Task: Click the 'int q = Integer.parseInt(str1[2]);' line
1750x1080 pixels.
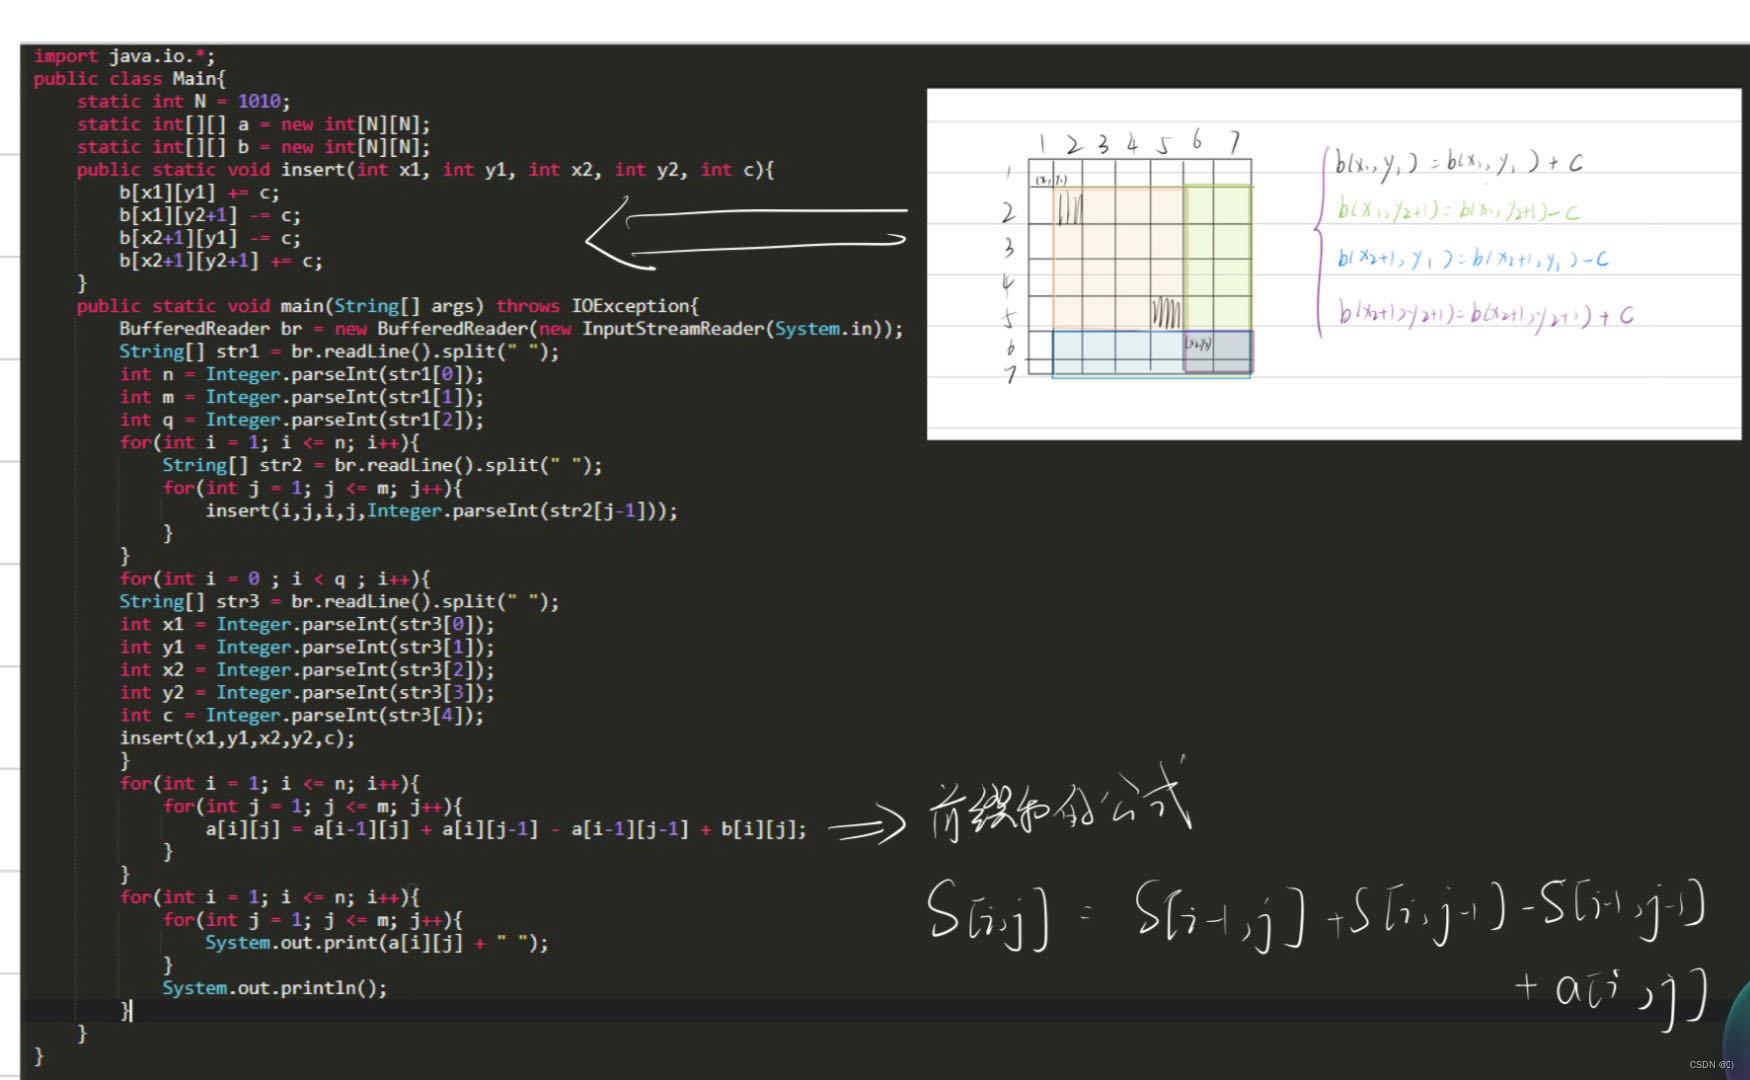Action: [302, 420]
